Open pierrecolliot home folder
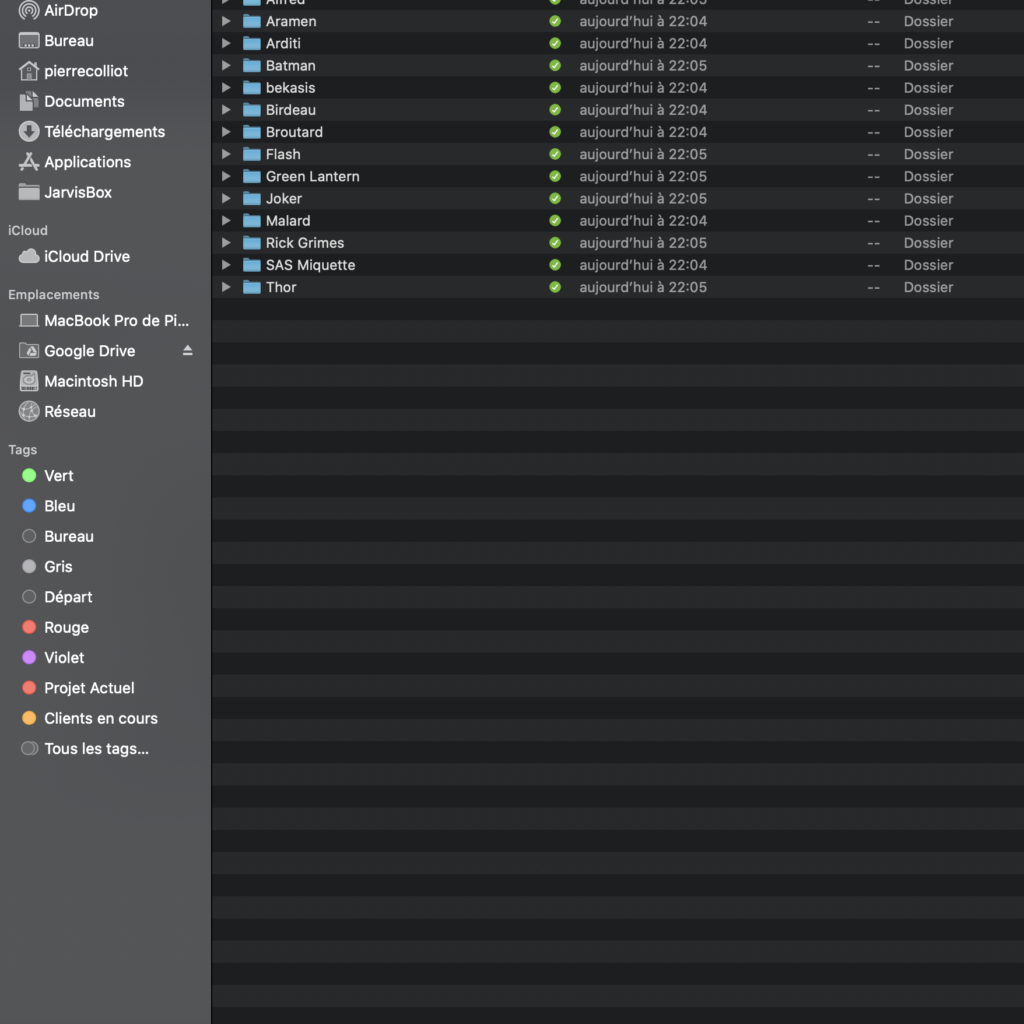 (x=86, y=71)
